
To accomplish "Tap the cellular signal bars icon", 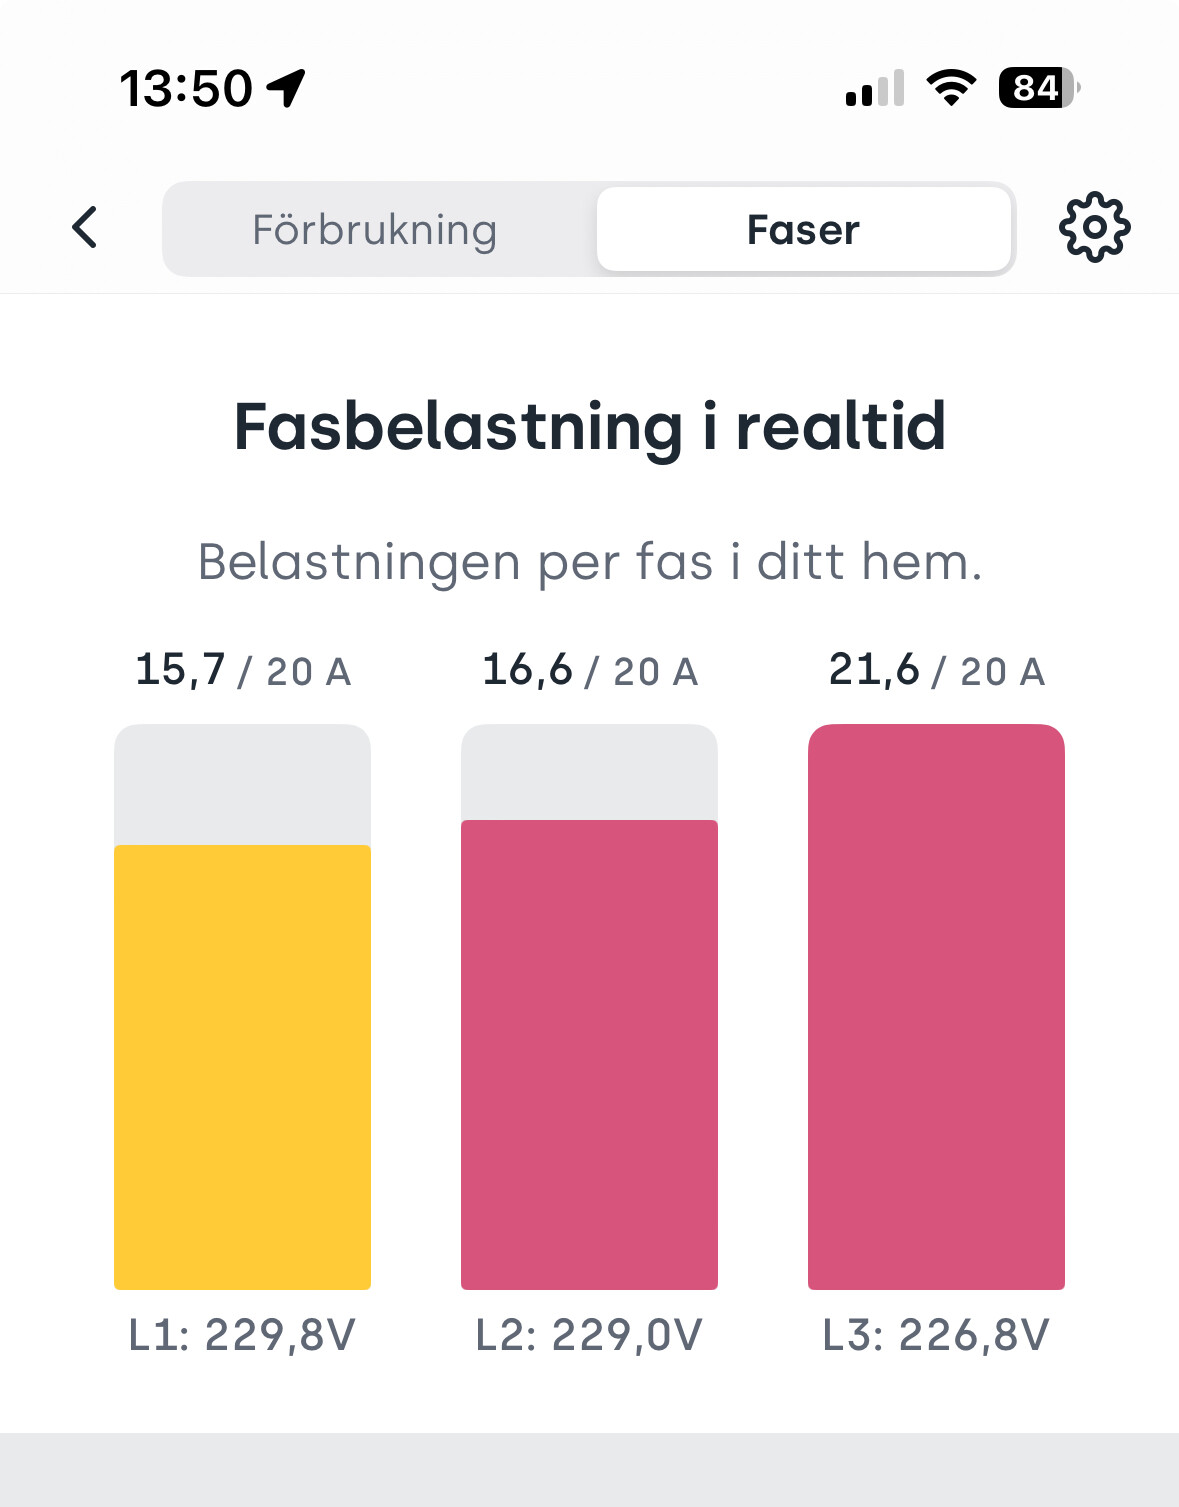I will 875,88.
